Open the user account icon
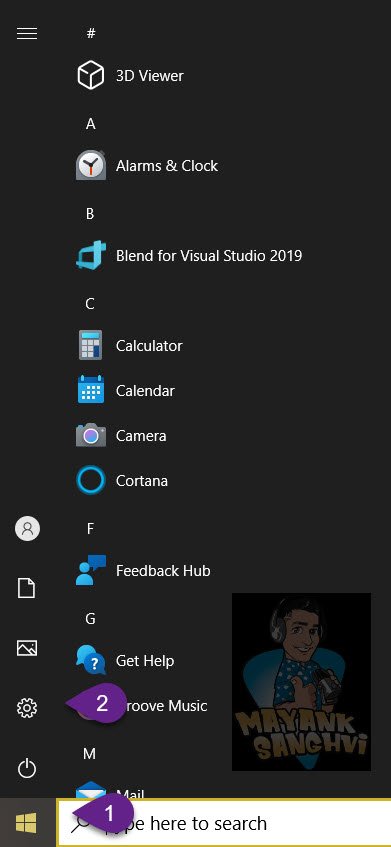The height and width of the screenshot is (847, 391). coord(27,529)
